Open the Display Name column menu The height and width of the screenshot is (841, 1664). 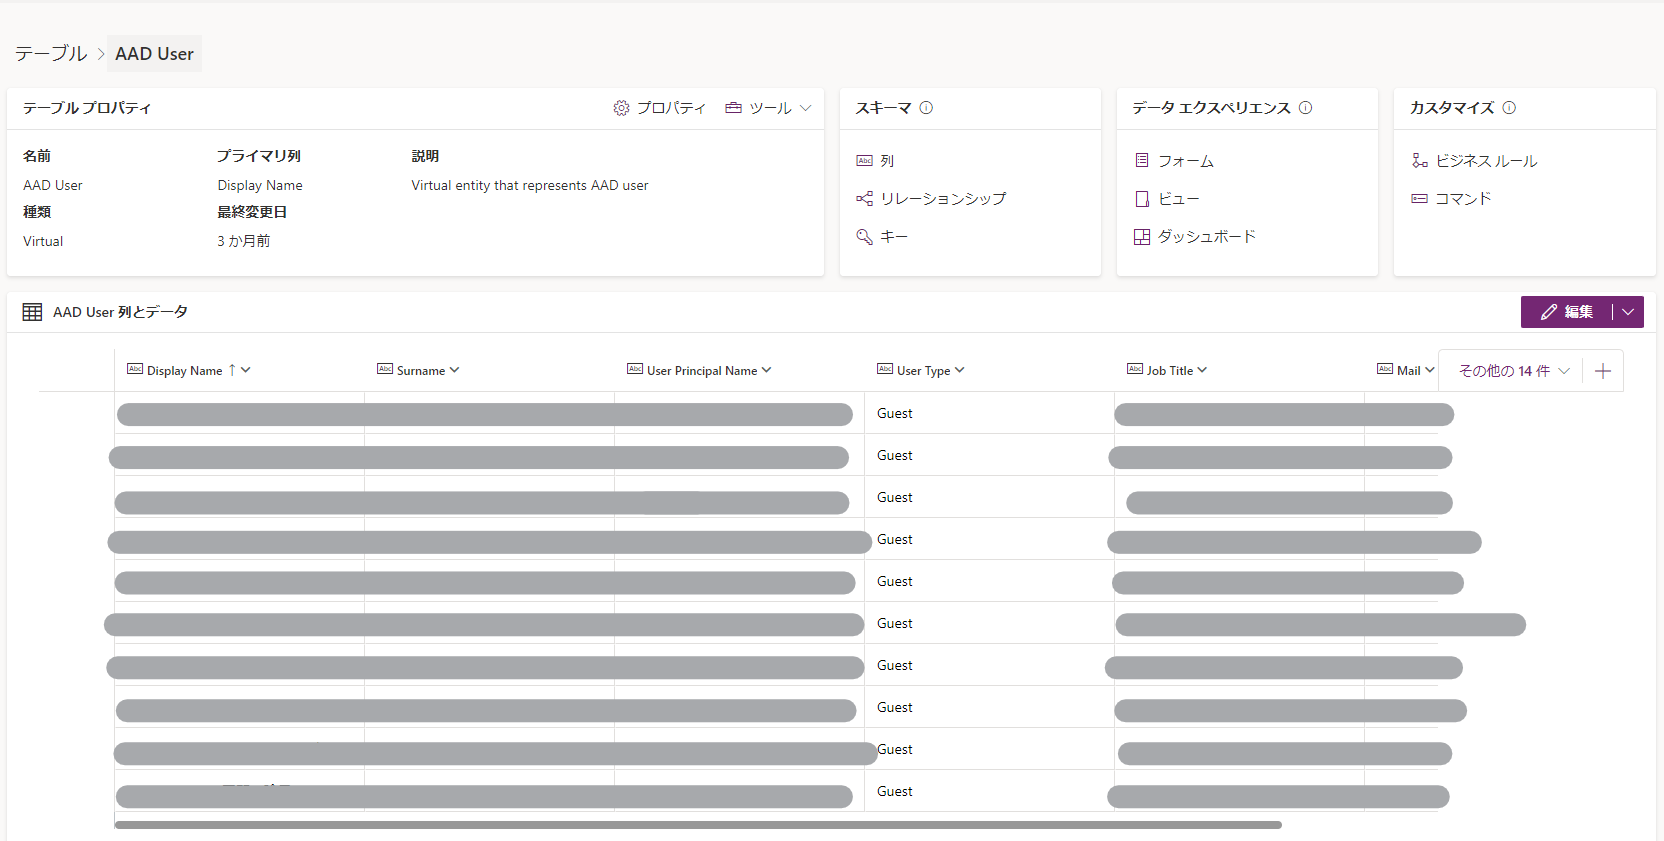[246, 370]
